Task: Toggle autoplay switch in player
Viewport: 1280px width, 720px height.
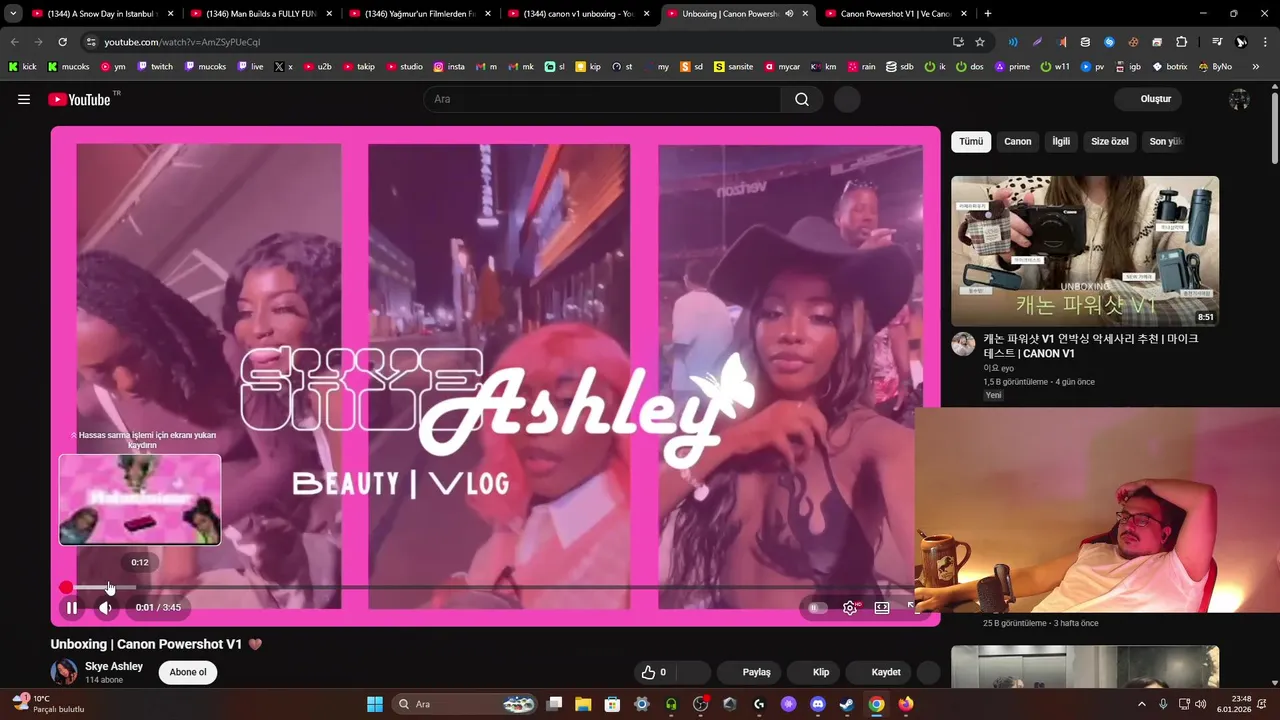Action: (x=818, y=607)
